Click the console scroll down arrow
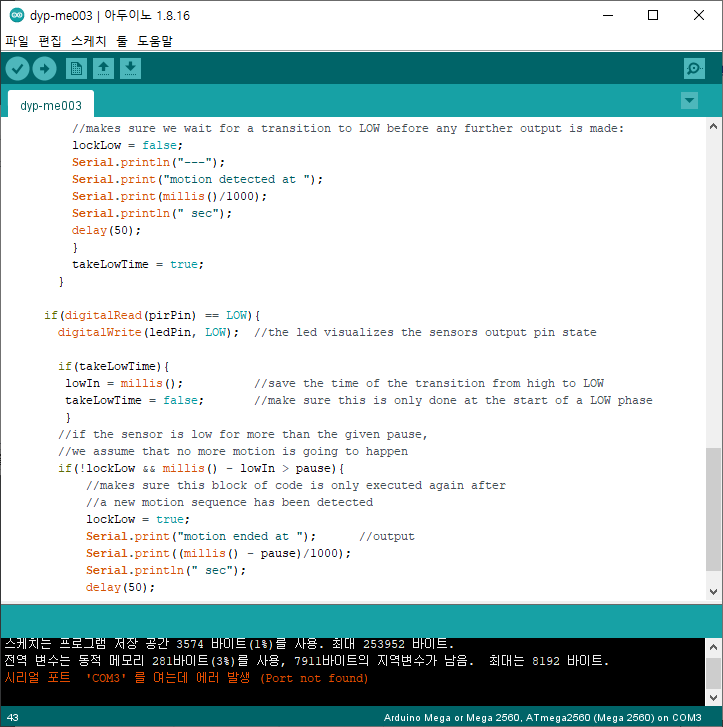This screenshot has height=727, width=723. [713, 697]
